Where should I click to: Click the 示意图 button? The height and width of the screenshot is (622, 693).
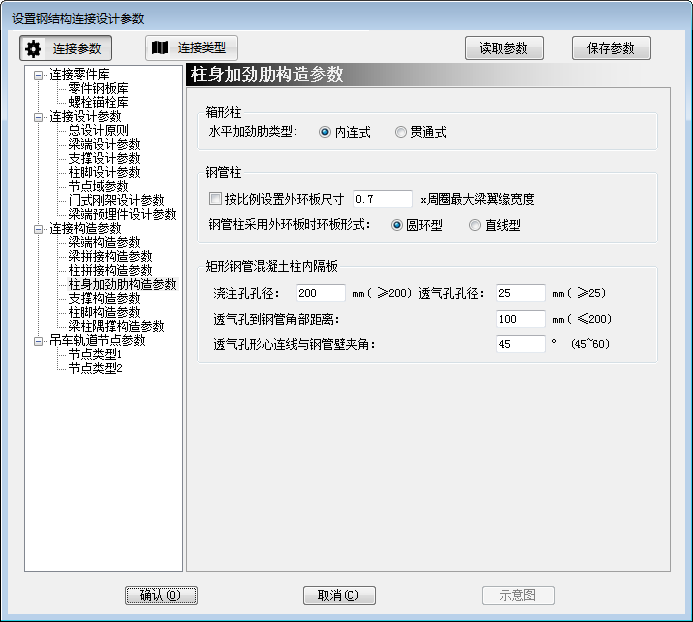[x=518, y=595]
